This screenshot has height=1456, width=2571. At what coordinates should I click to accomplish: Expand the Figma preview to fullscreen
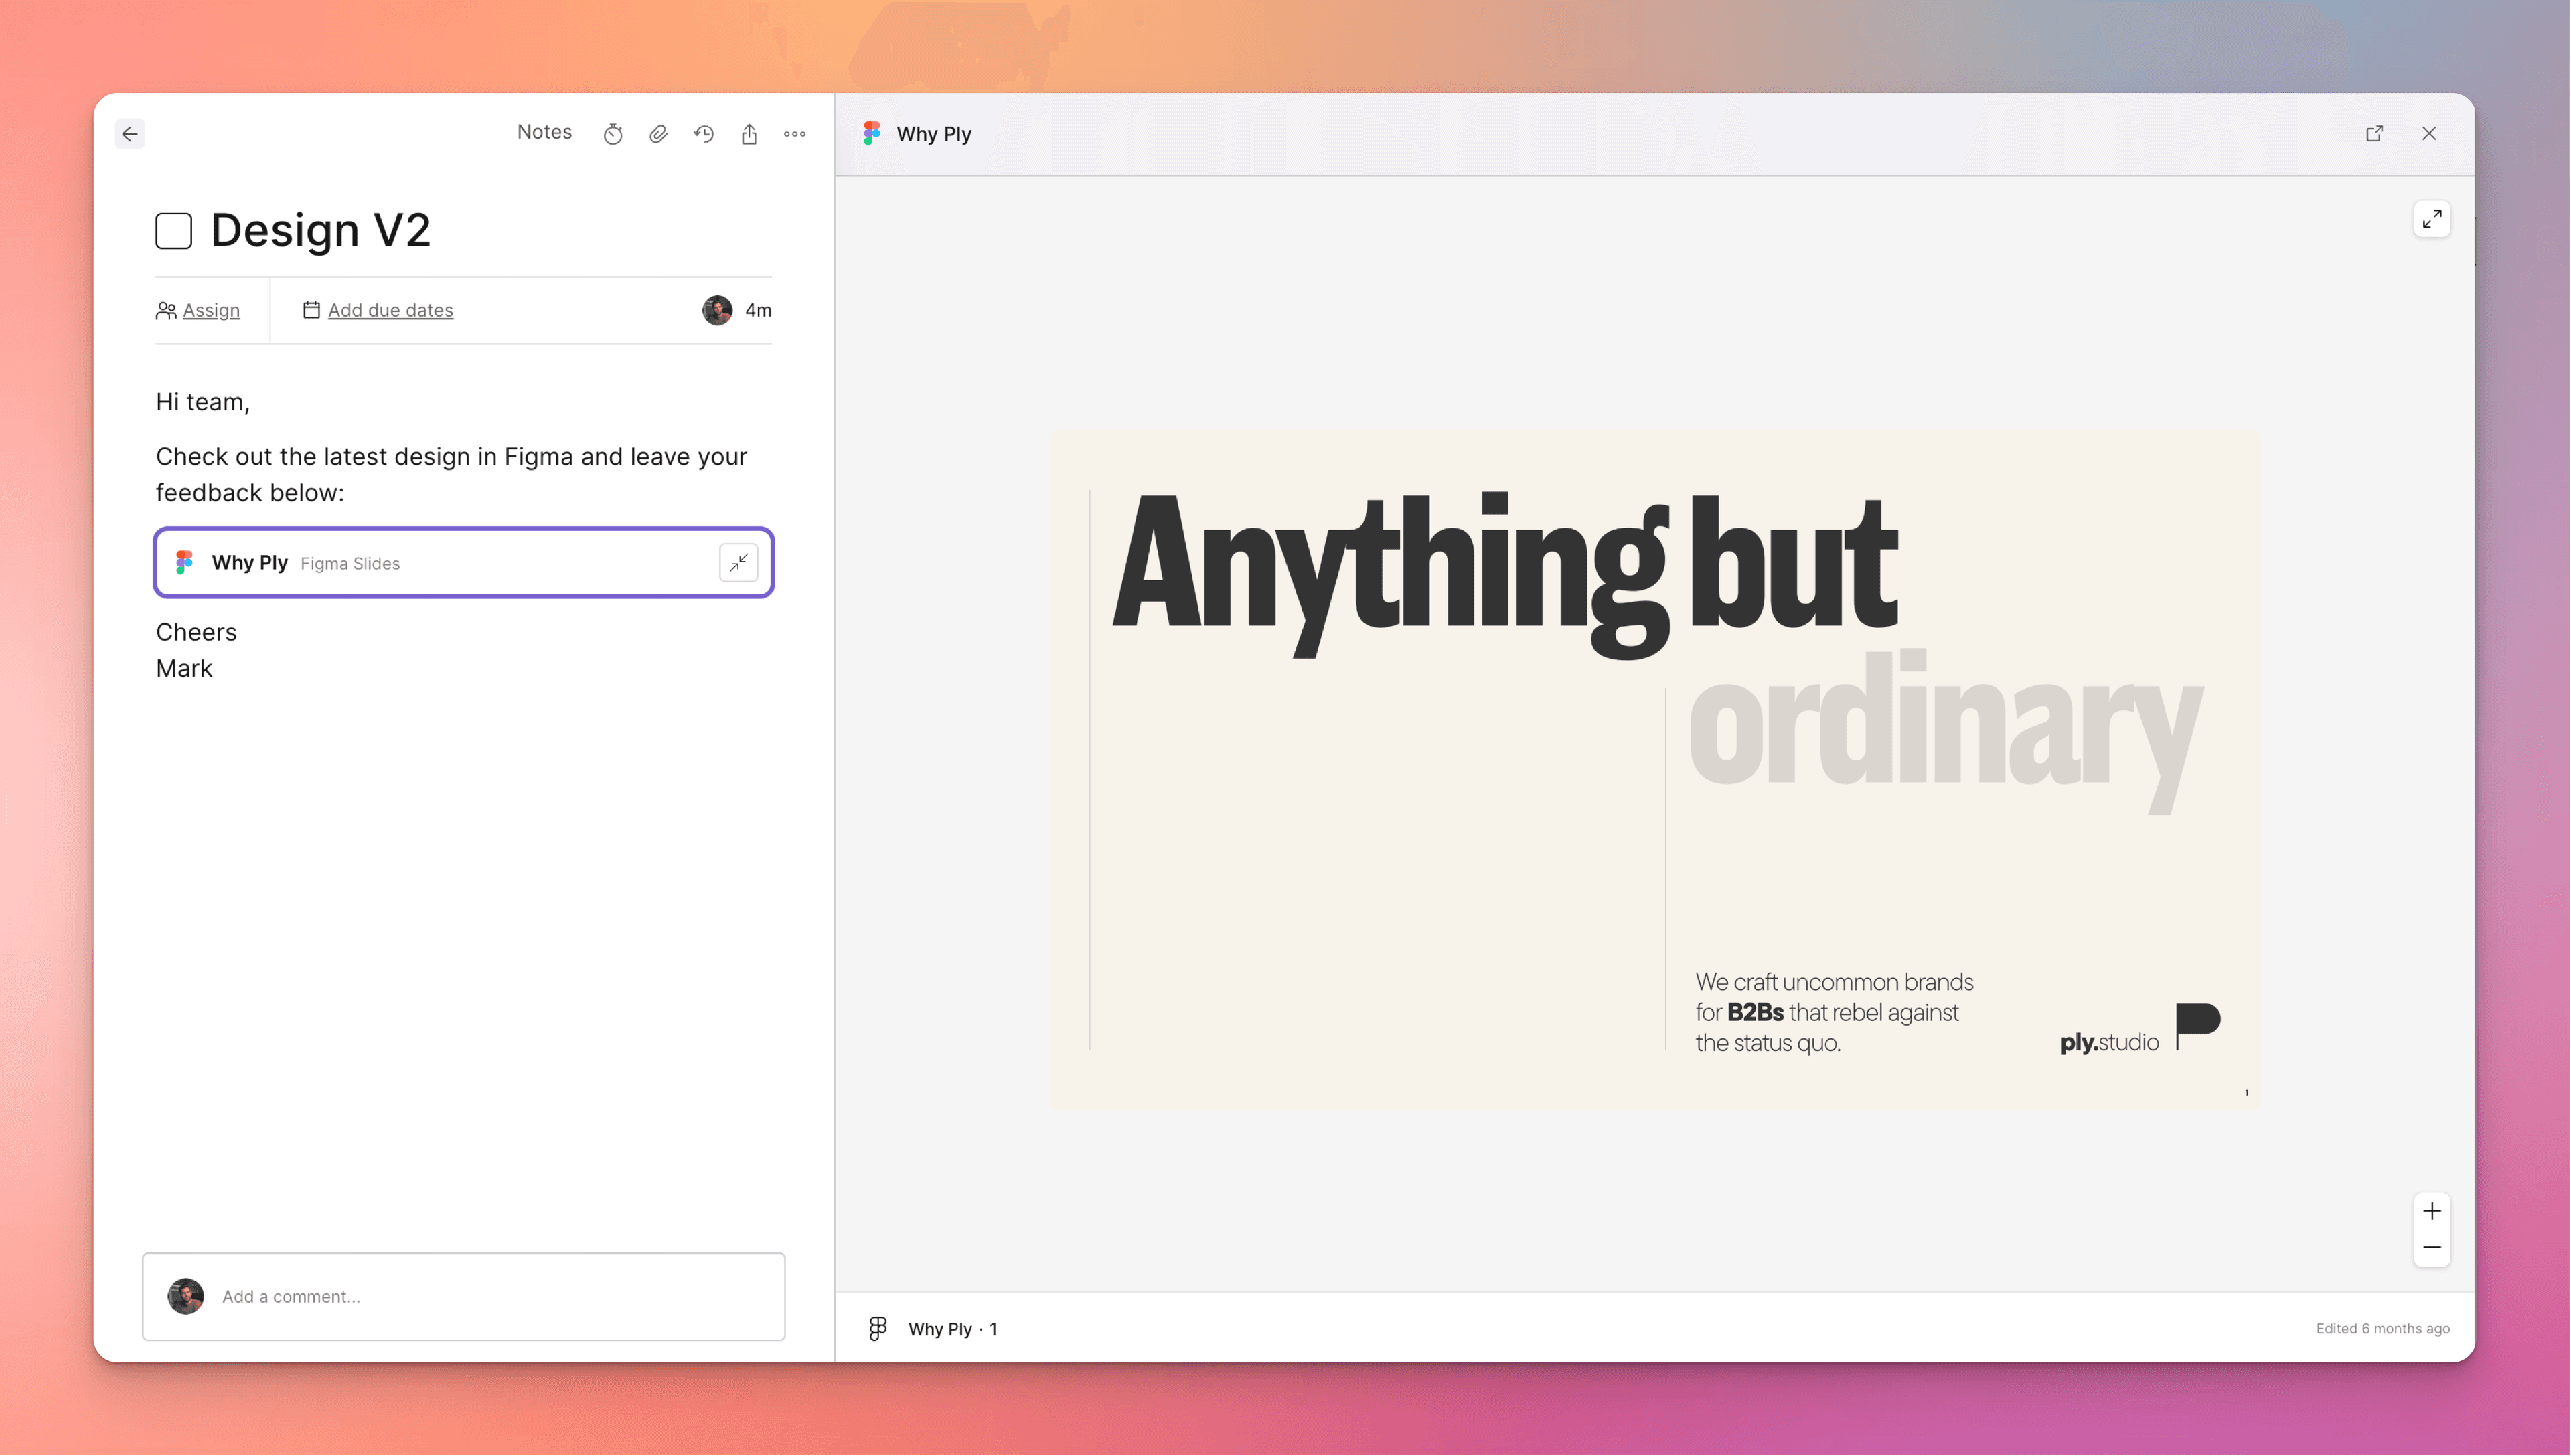[x=2432, y=219]
